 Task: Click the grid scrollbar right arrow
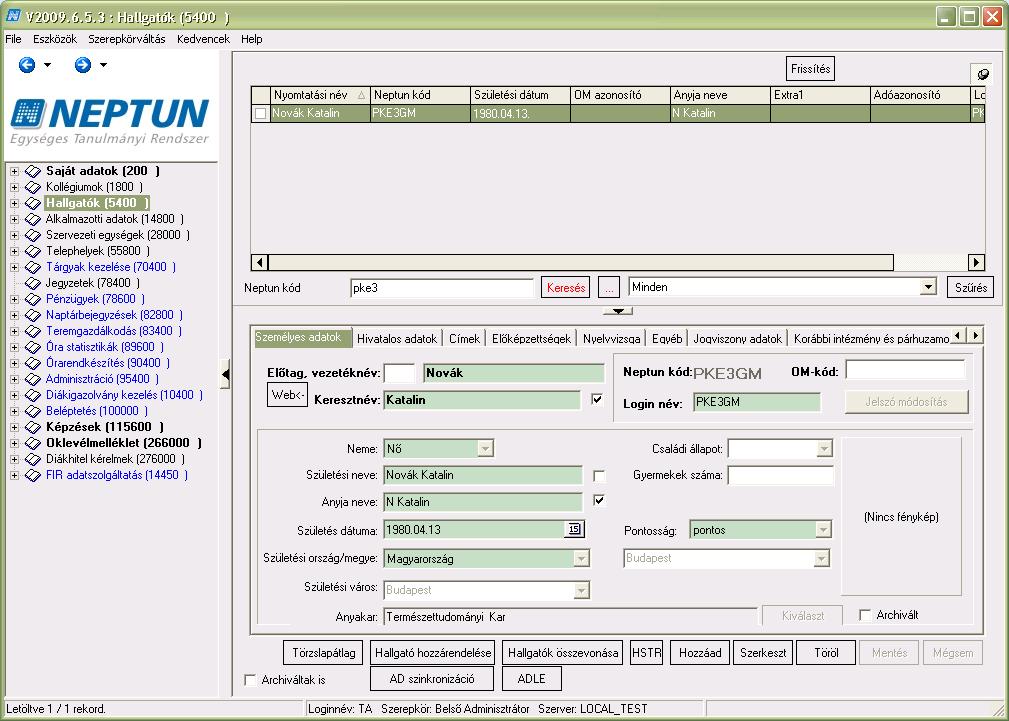[x=976, y=263]
